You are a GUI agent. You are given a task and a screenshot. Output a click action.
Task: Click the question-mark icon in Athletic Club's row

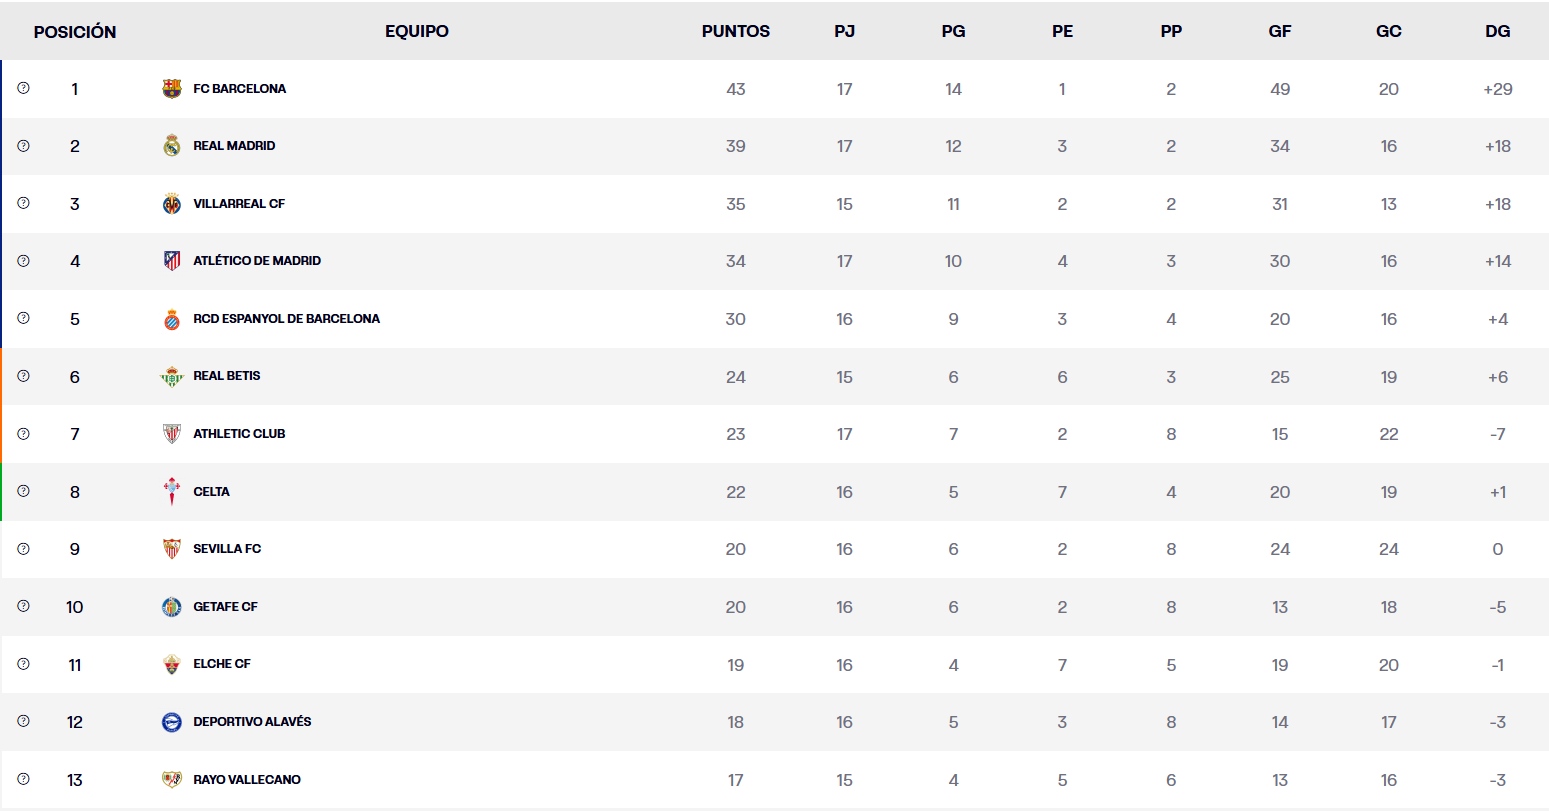pos(24,434)
